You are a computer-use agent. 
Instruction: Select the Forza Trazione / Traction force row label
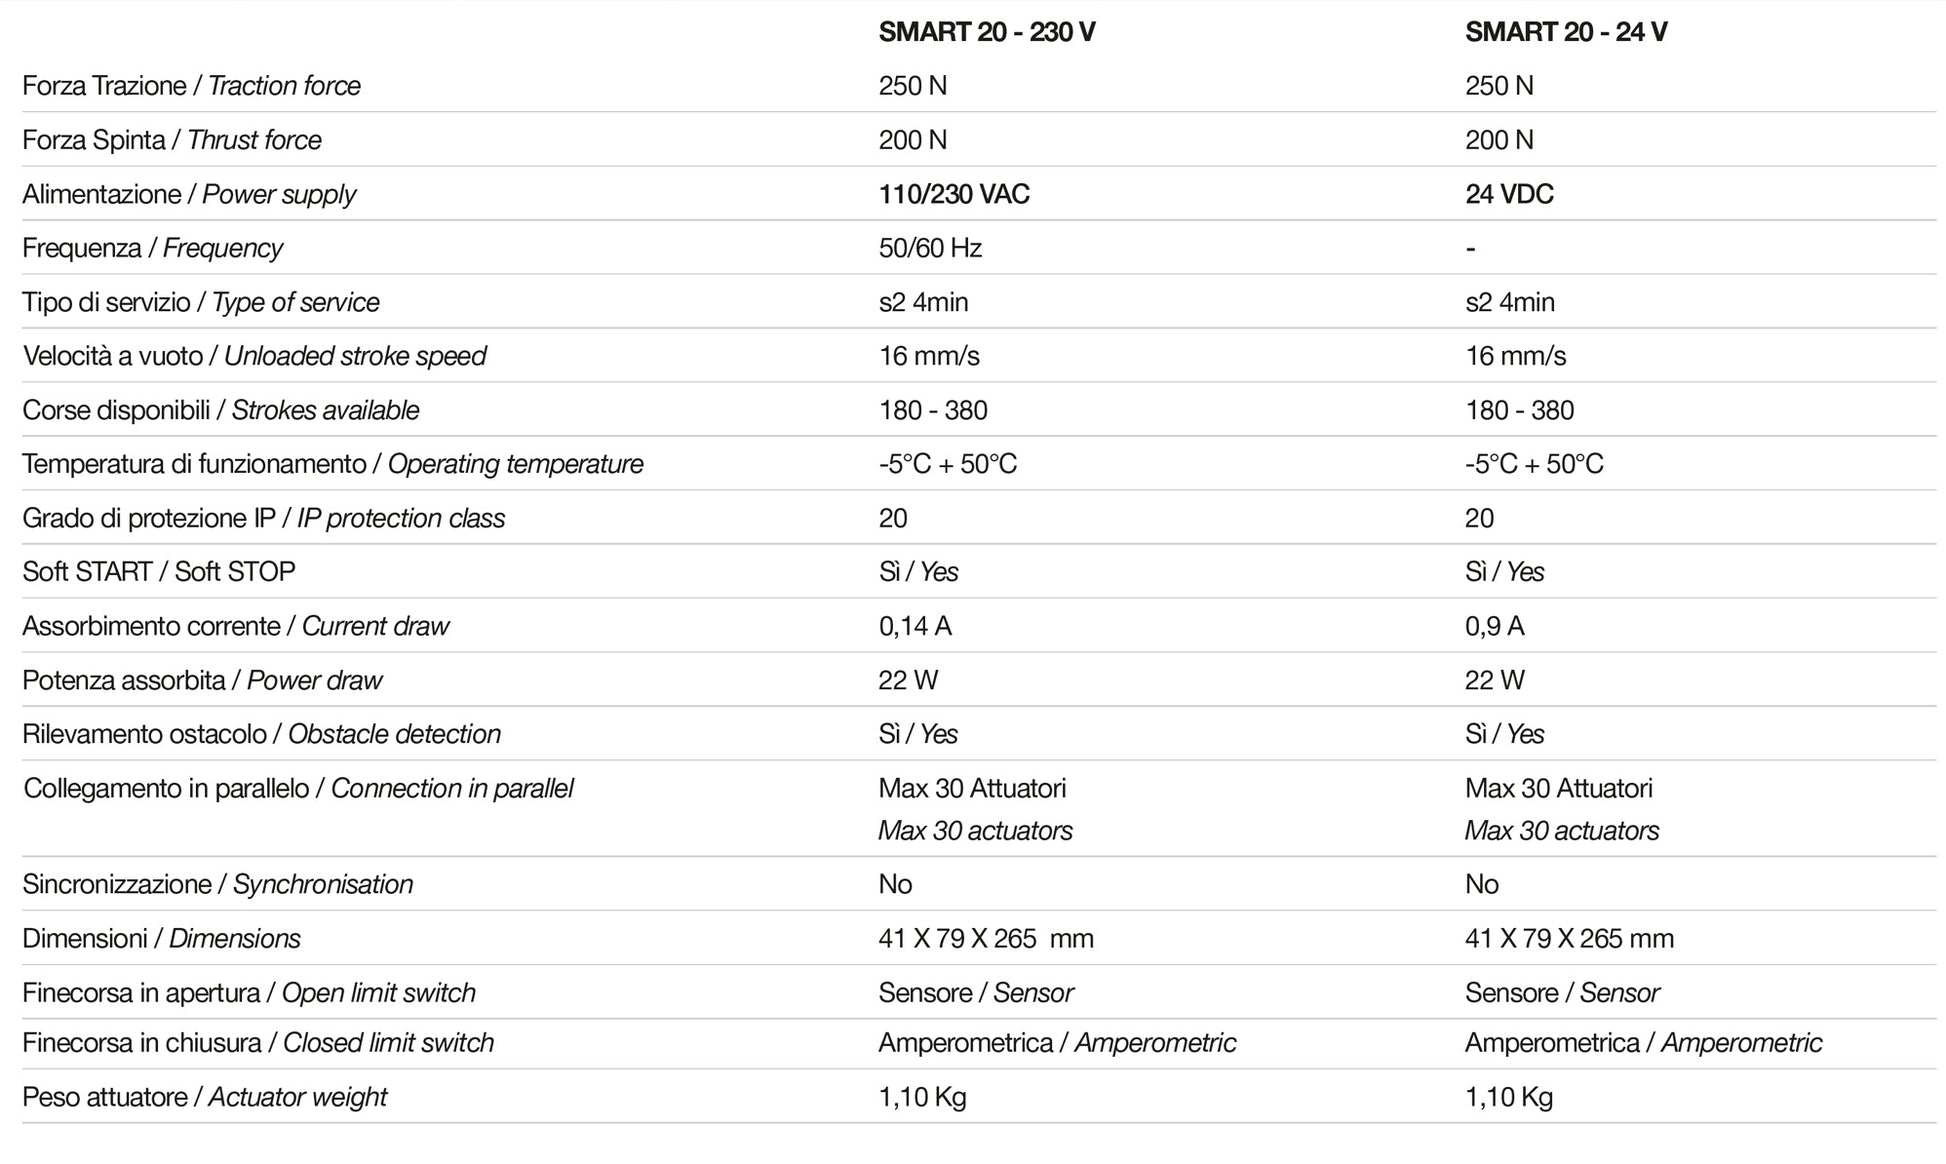(191, 86)
